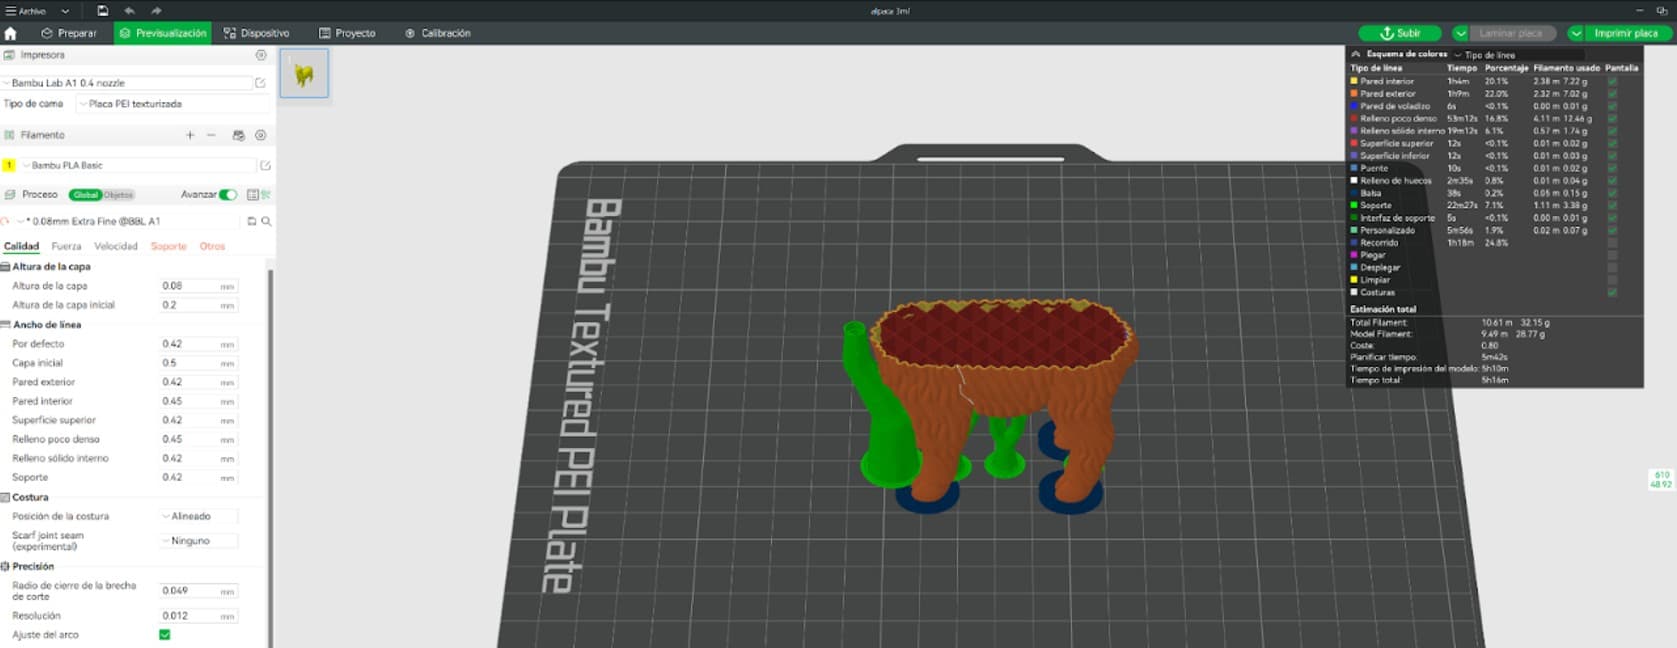Collapse the color scheme legend panel
The image size is (1677, 648).
click(1356, 54)
